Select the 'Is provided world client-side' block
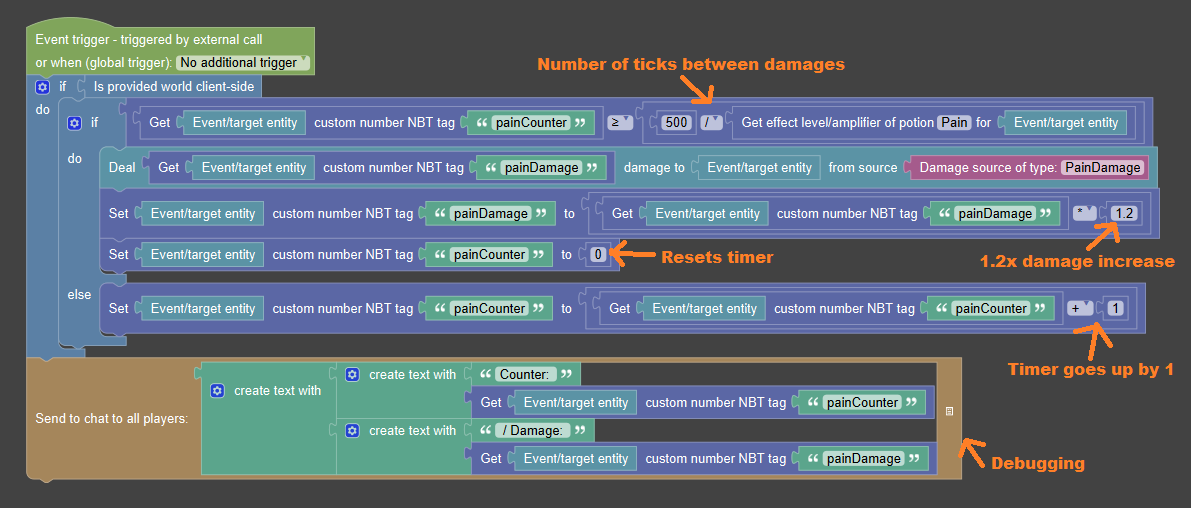This screenshot has width=1191, height=508. tap(173, 87)
